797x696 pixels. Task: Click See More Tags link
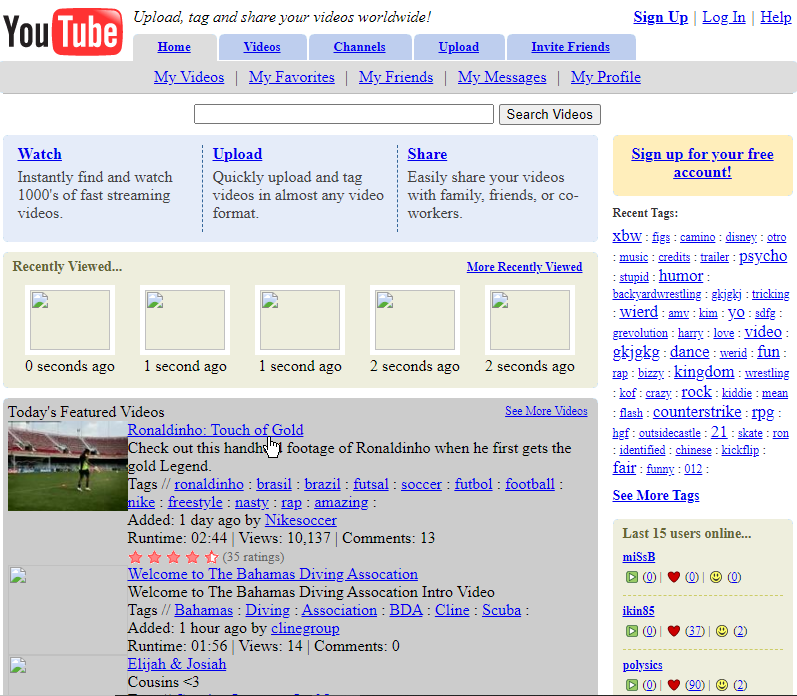click(x=656, y=496)
